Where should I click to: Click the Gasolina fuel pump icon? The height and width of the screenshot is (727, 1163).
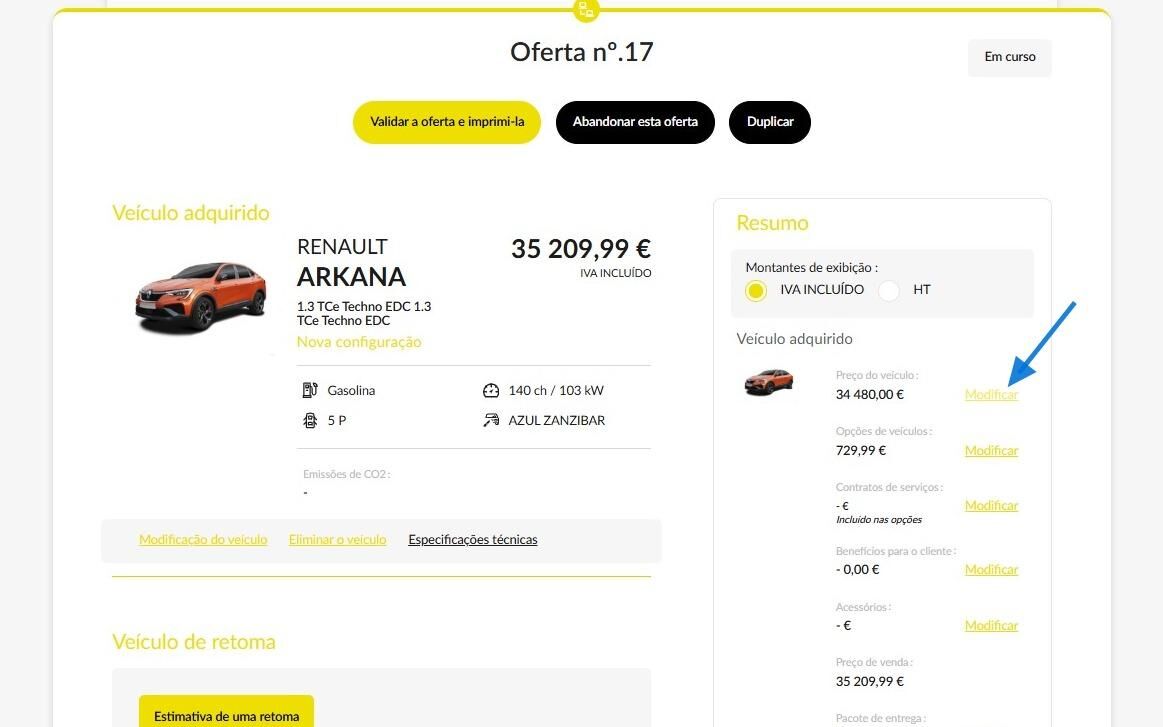coord(310,390)
